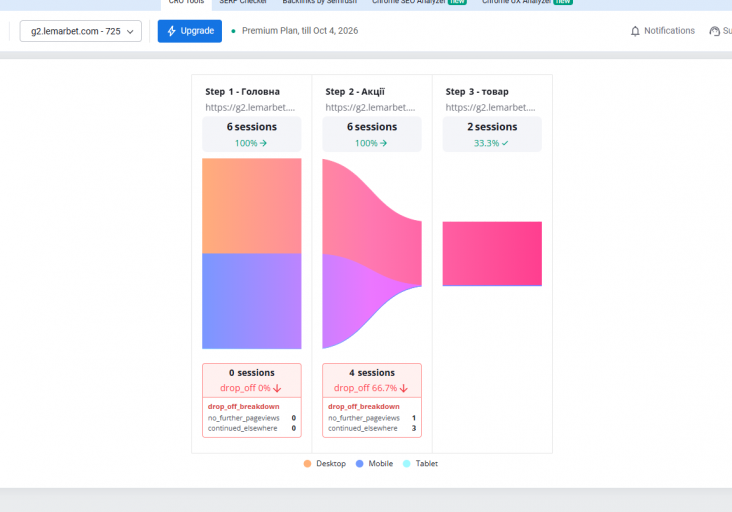The width and height of the screenshot is (732, 512).
Task: Open the URL under Step 3
Action: pyautogui.click(x=490, y=107)
